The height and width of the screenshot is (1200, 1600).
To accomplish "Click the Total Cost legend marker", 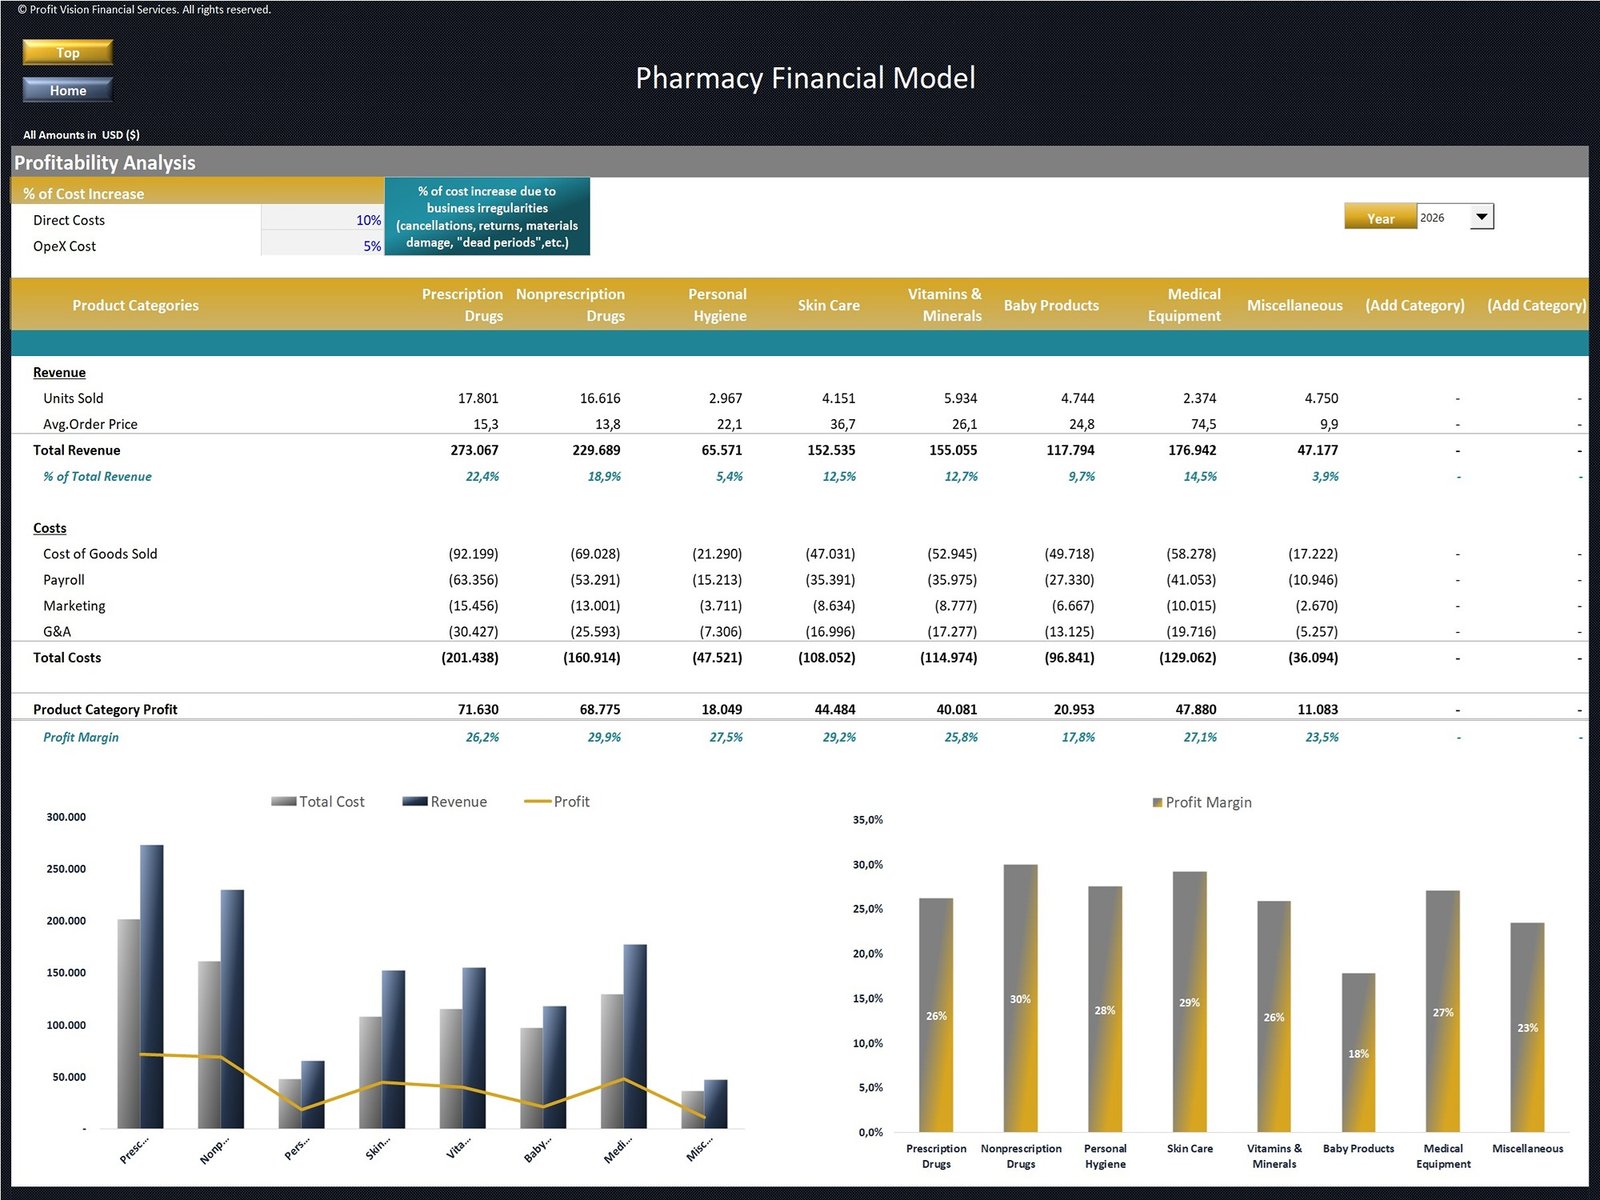I will click(283, 801).
